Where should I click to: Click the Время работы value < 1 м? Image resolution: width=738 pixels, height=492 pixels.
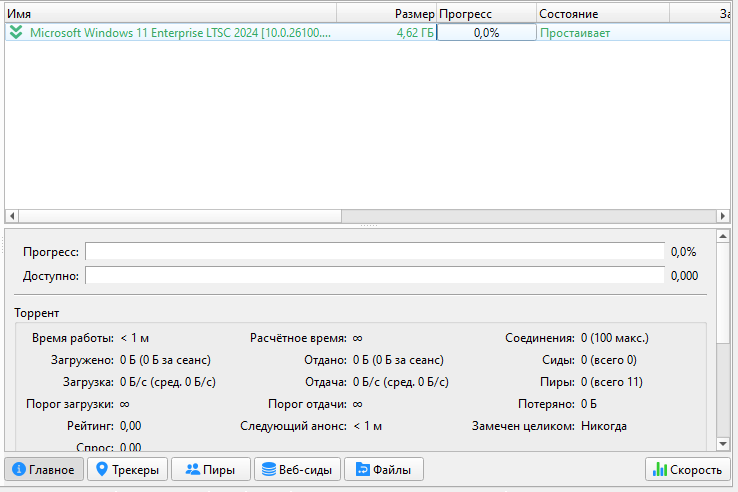click(x=135, y=338)
